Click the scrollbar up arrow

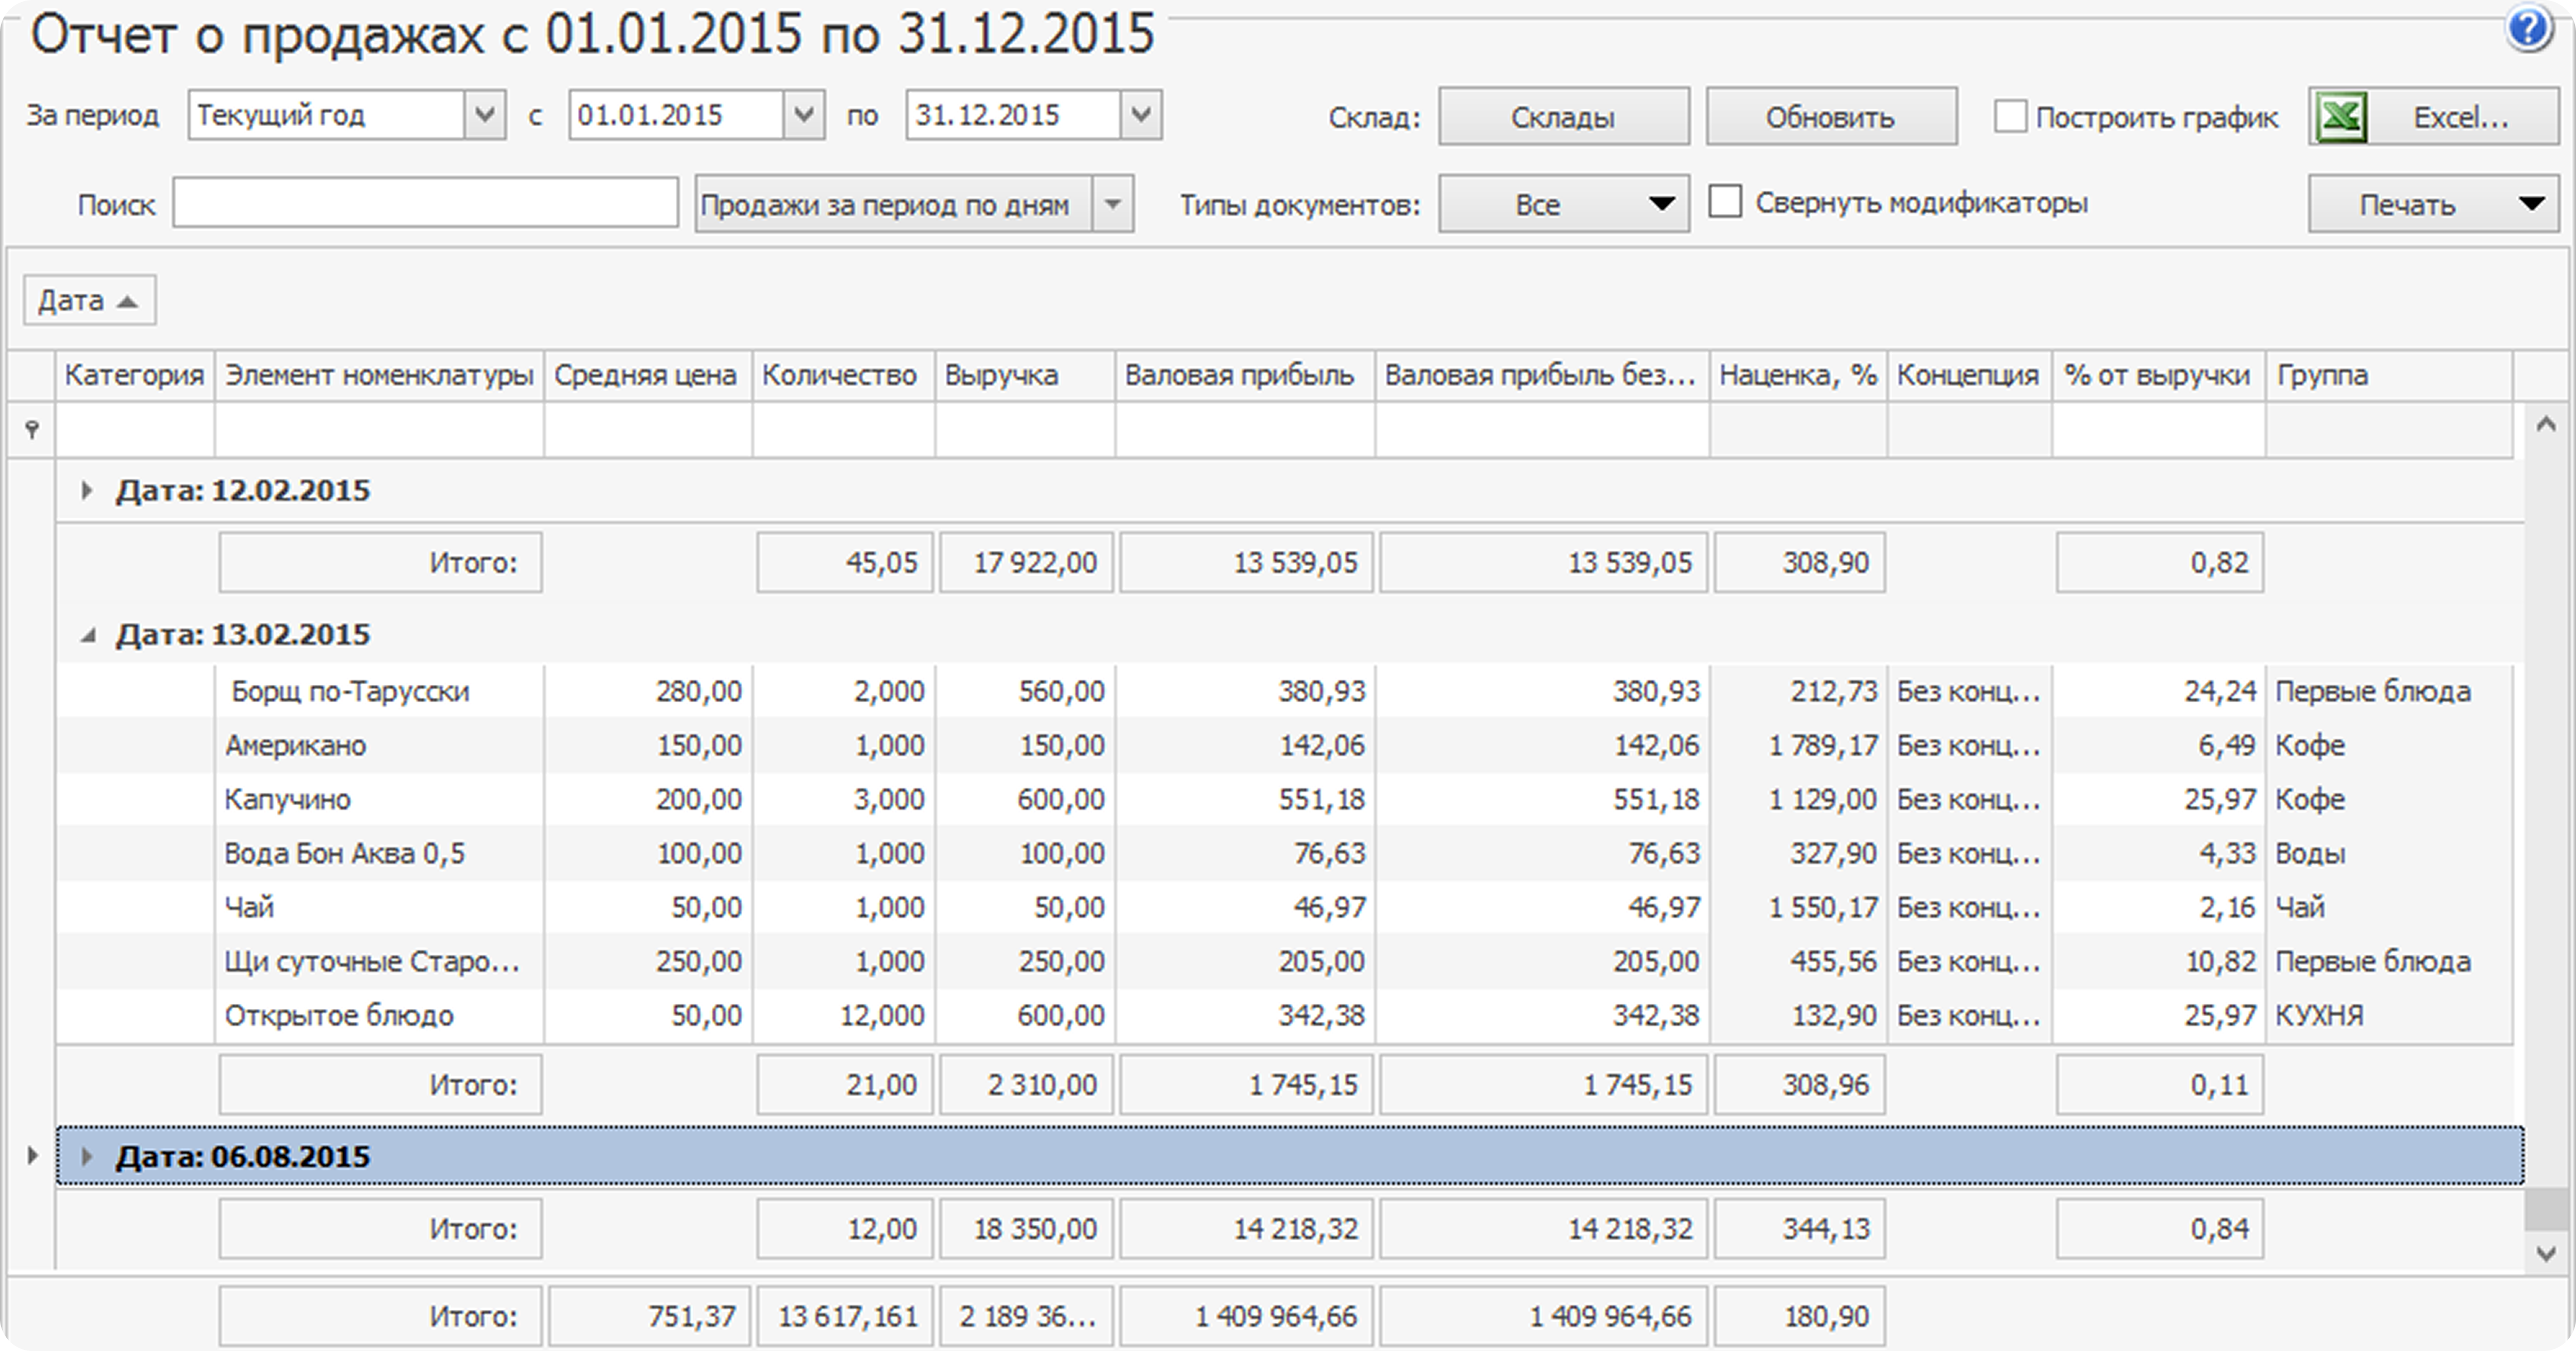click(2546, 425)
